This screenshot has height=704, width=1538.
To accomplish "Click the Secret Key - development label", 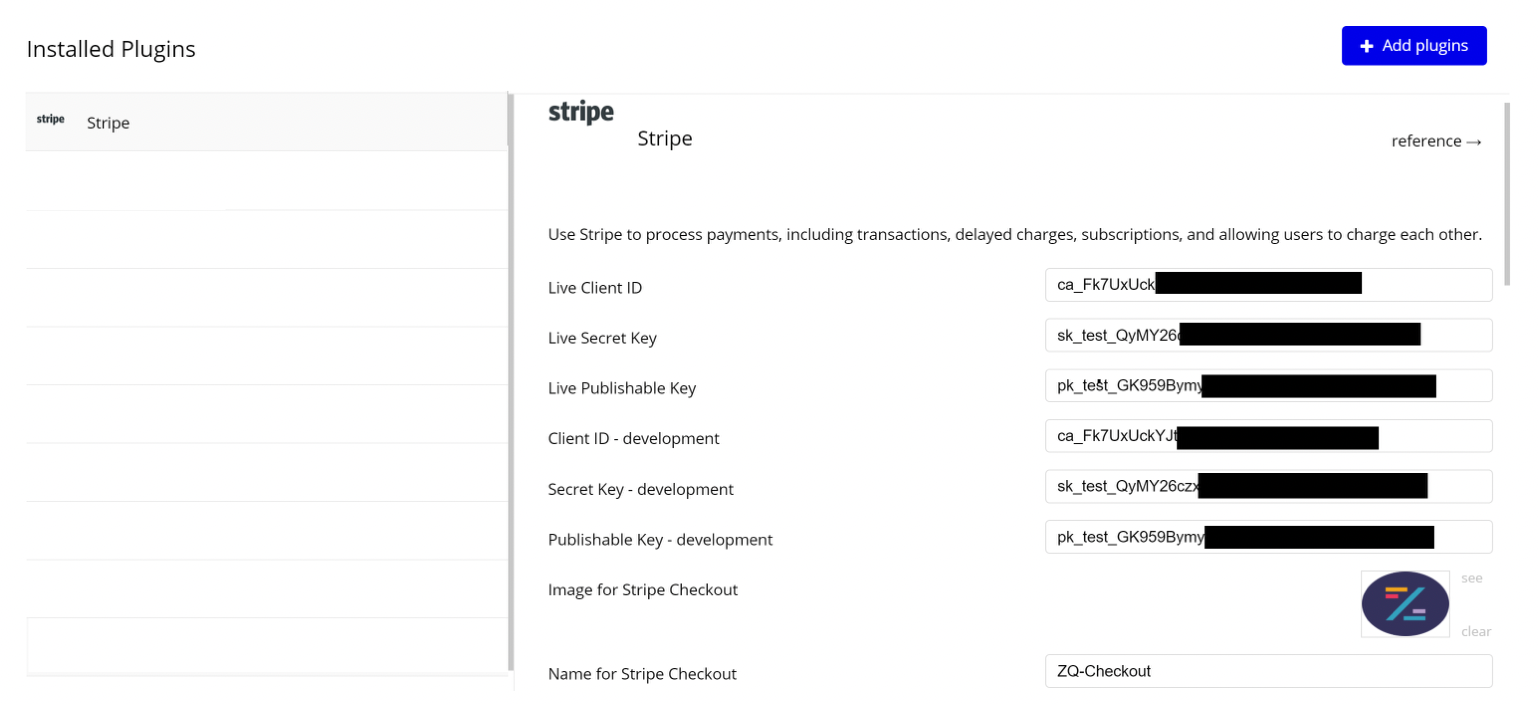I will pyautogui.click(x=641, y=489).
